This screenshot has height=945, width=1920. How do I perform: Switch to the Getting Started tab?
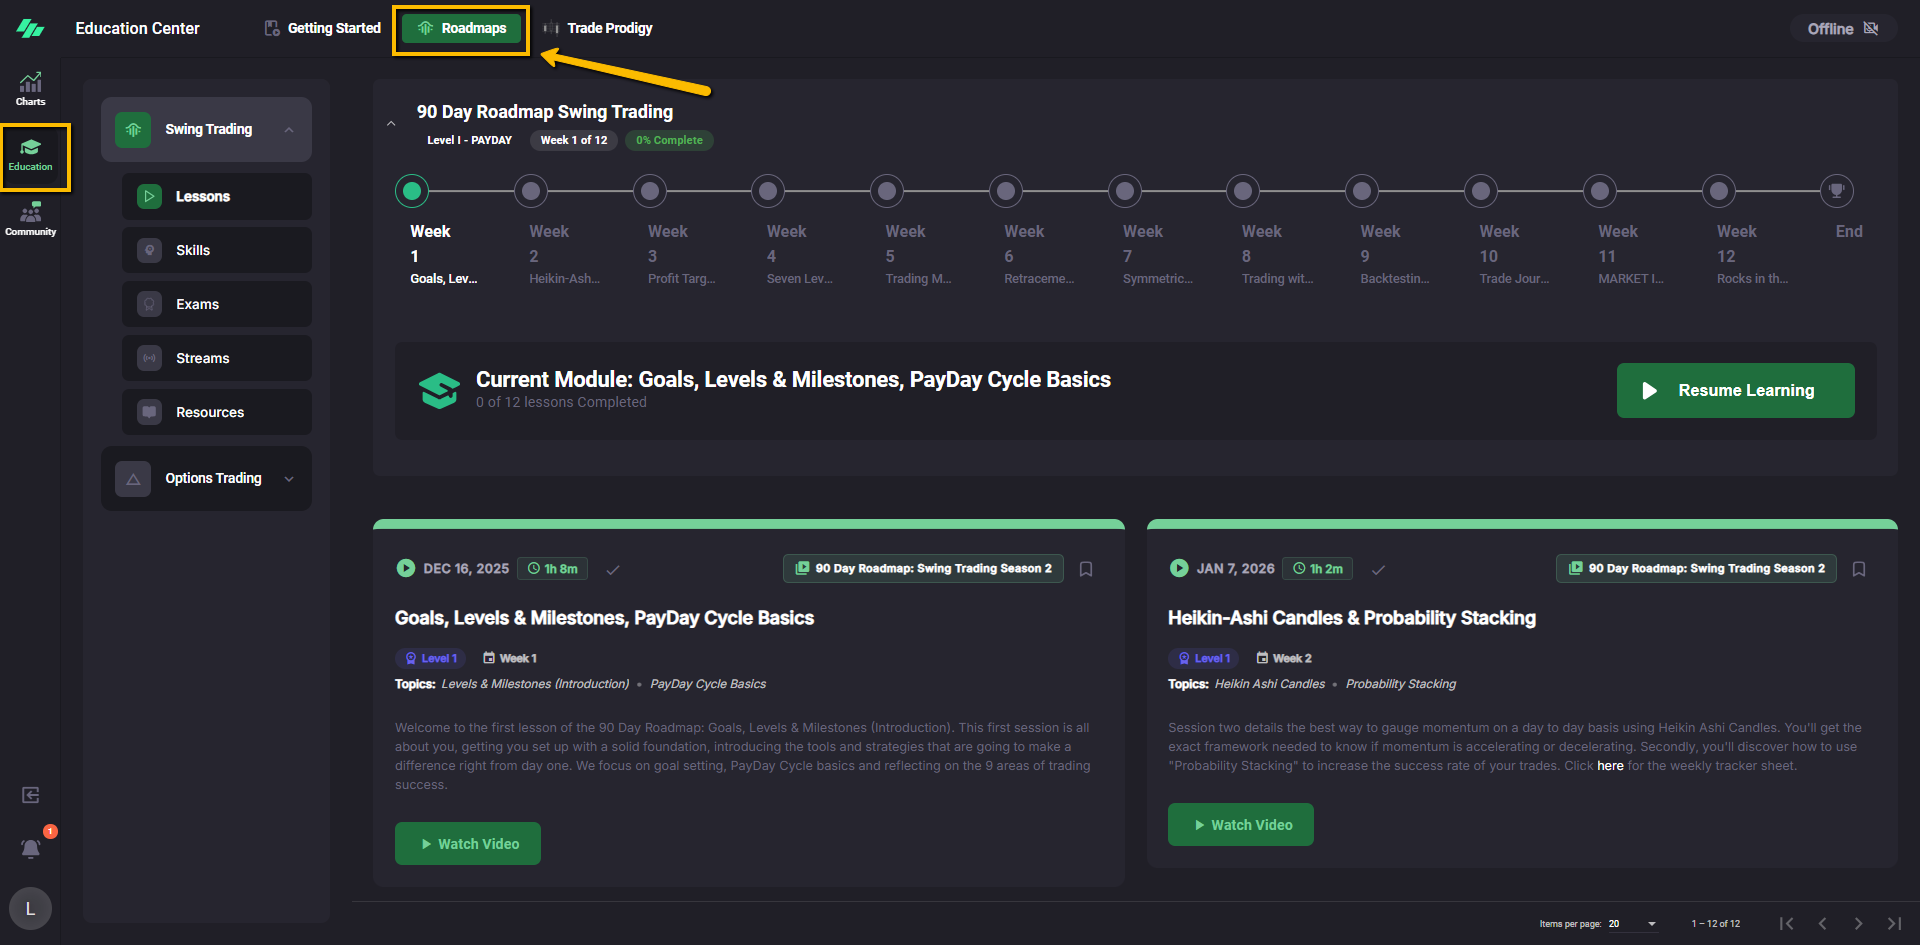(x=322, y=28)
